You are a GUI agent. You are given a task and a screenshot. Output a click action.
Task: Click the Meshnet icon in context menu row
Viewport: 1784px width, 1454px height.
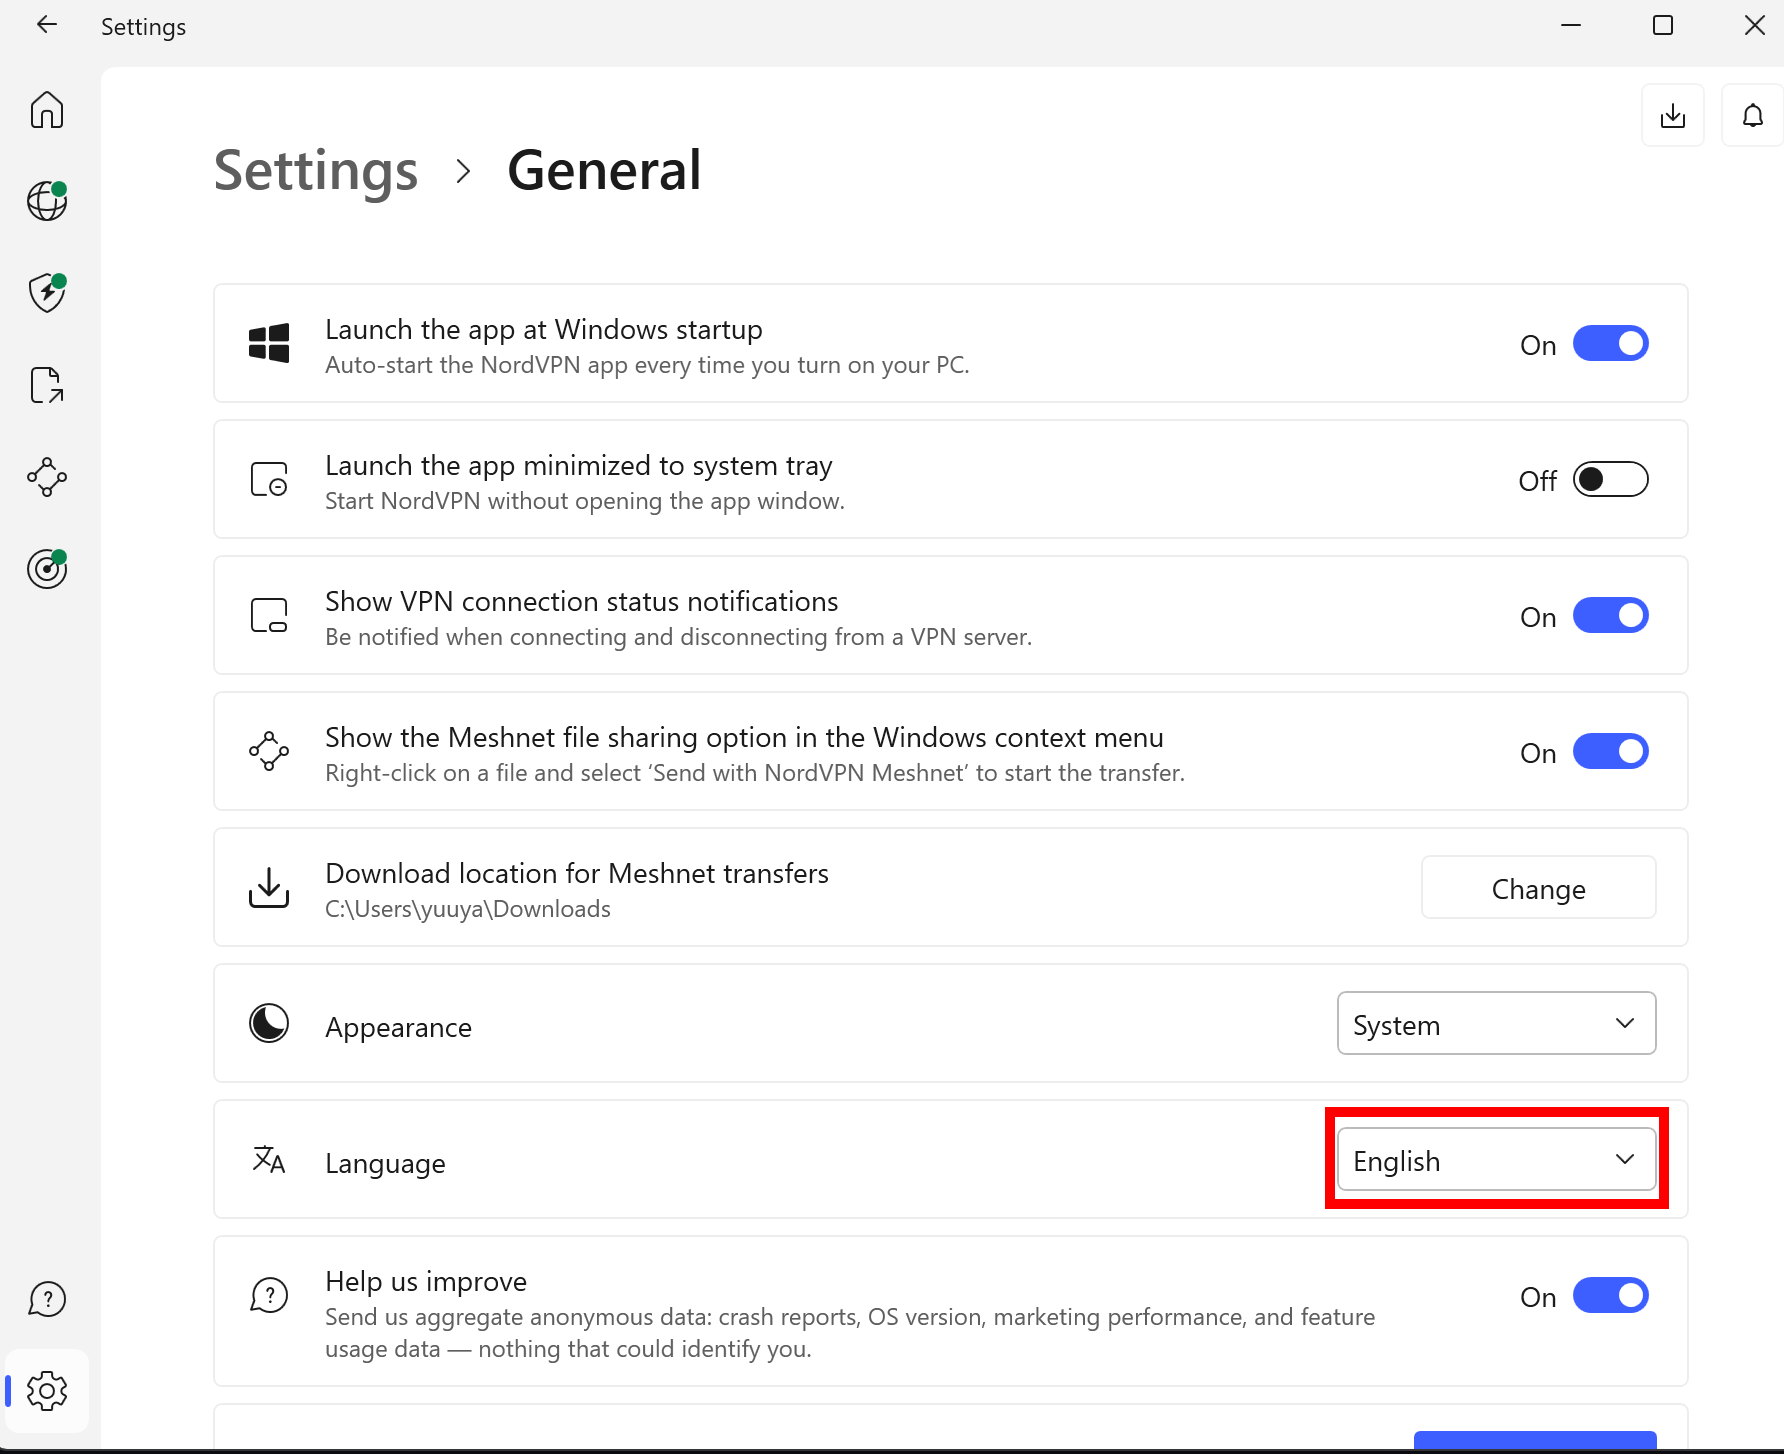click(269, 751)
